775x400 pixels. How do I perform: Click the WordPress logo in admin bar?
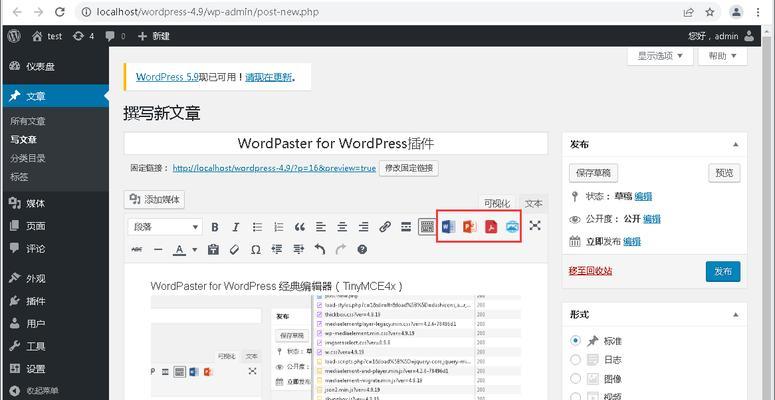pyautogui.click(x=14, y=36)
